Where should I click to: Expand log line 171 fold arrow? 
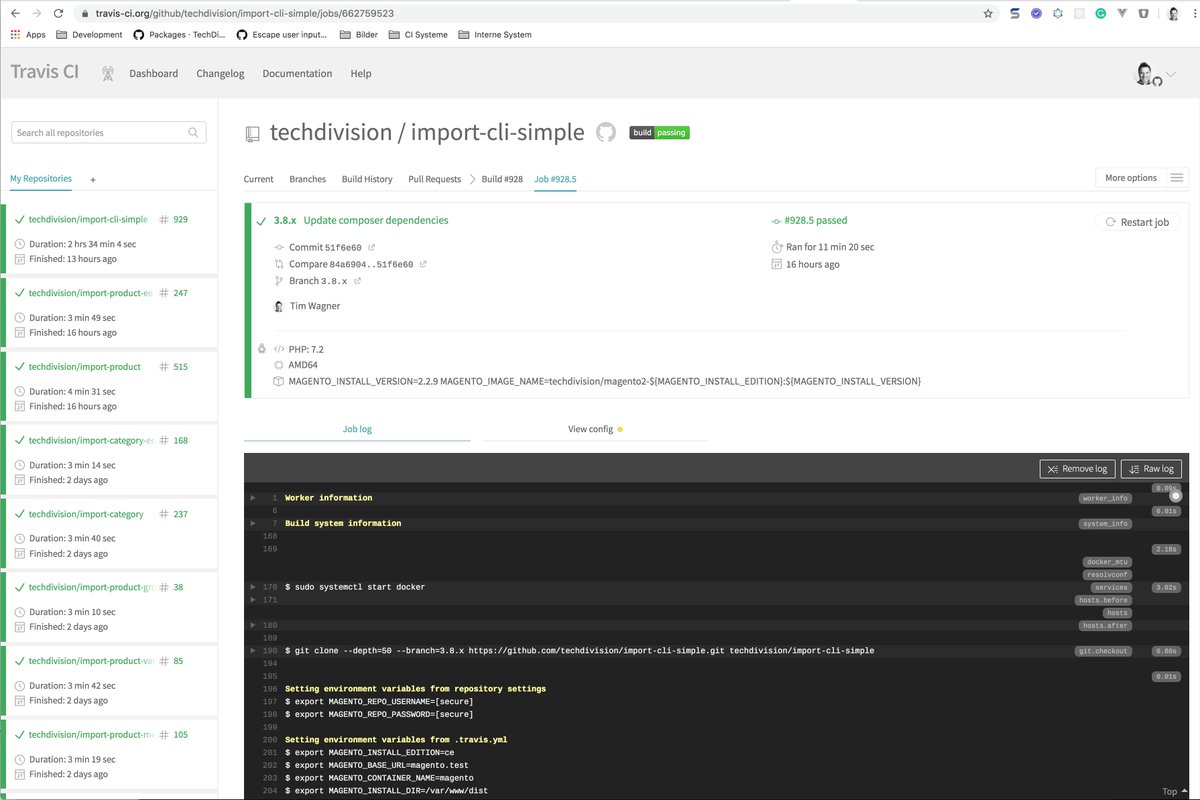click(253, 599)
